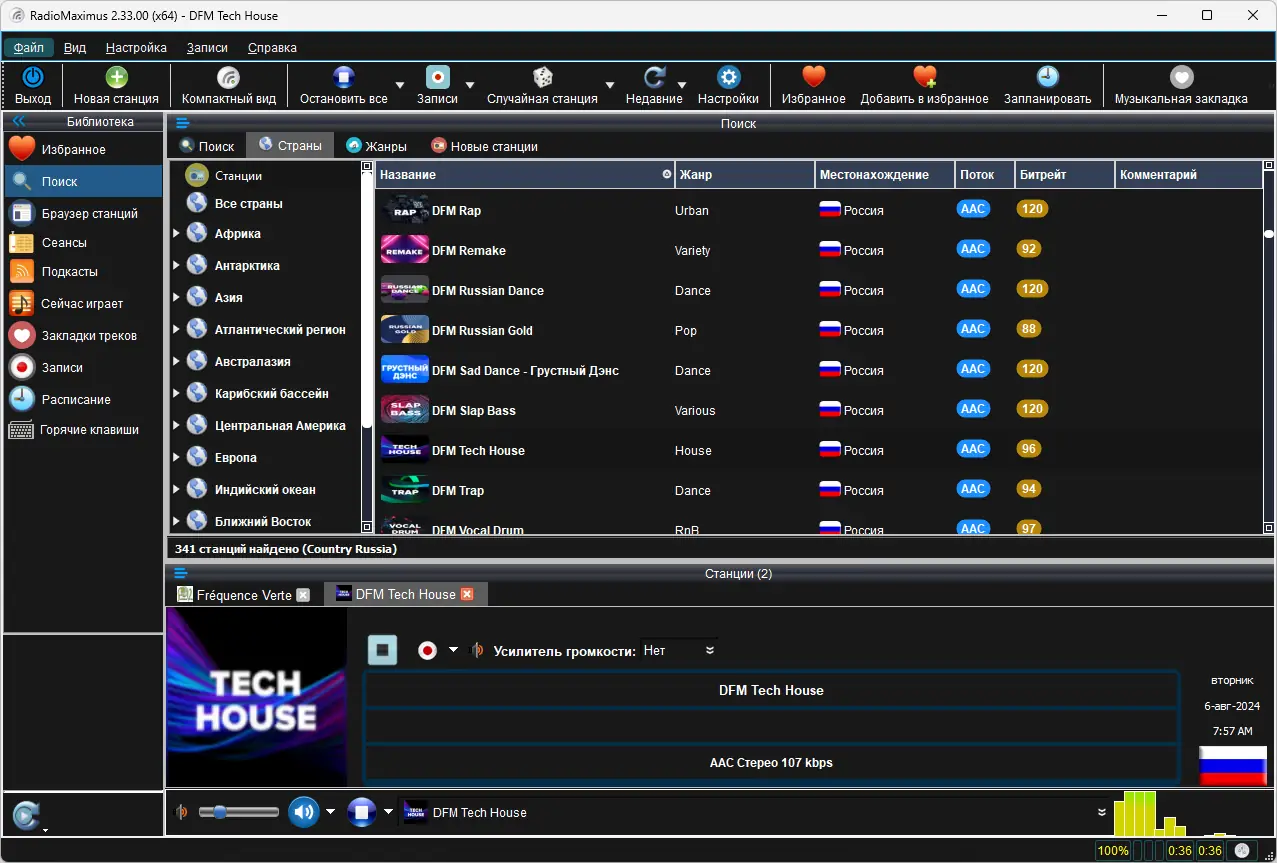Click Остановить все in the toolbar
Screen dimensions: 1277x863
click(343, 85)
